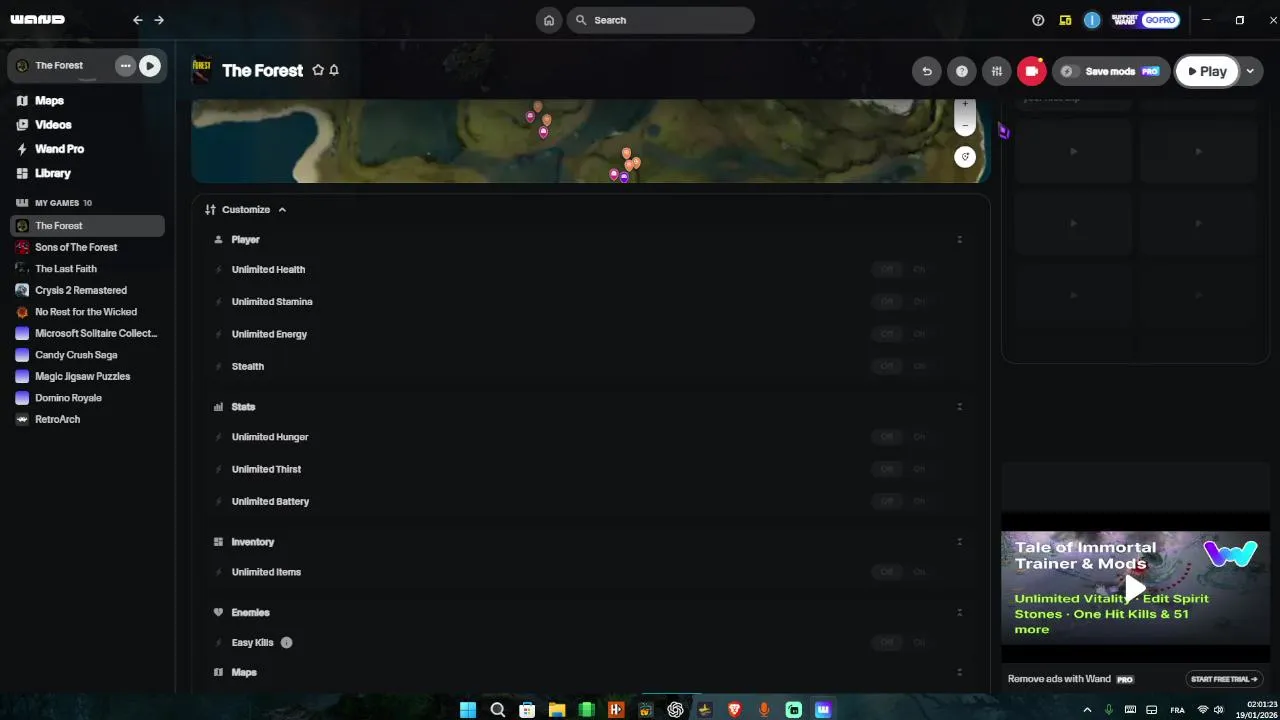The image size is (1280, 720).
Task: Open Windows Start menu
Action: click(x=467, y=710)
